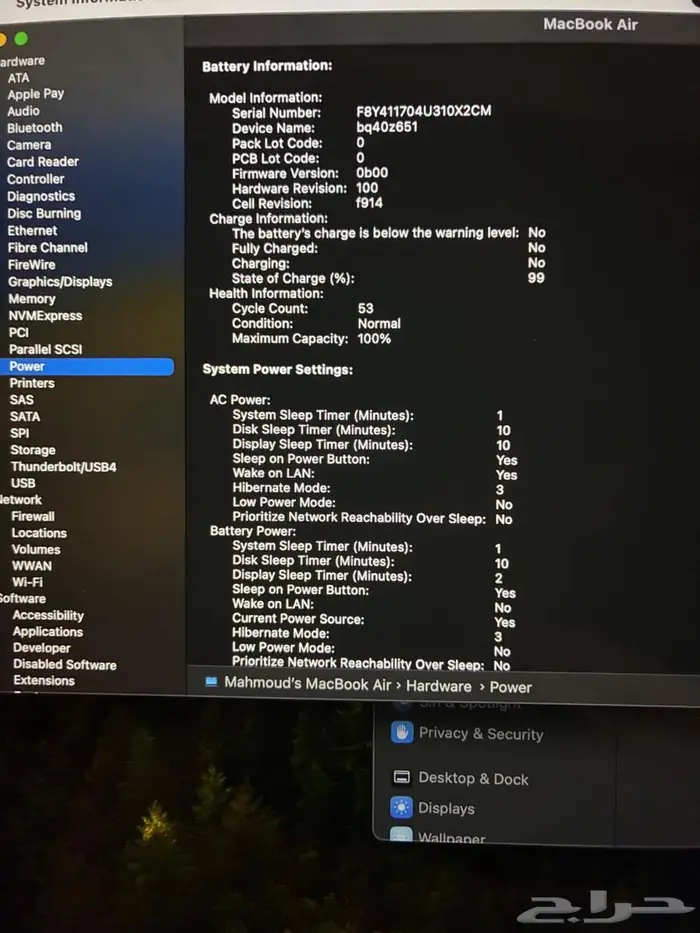Image resolution: width=700 pixels, height=933 pixels.
Task: Open the FireWire entry
Action: click(x=32, y=265)
